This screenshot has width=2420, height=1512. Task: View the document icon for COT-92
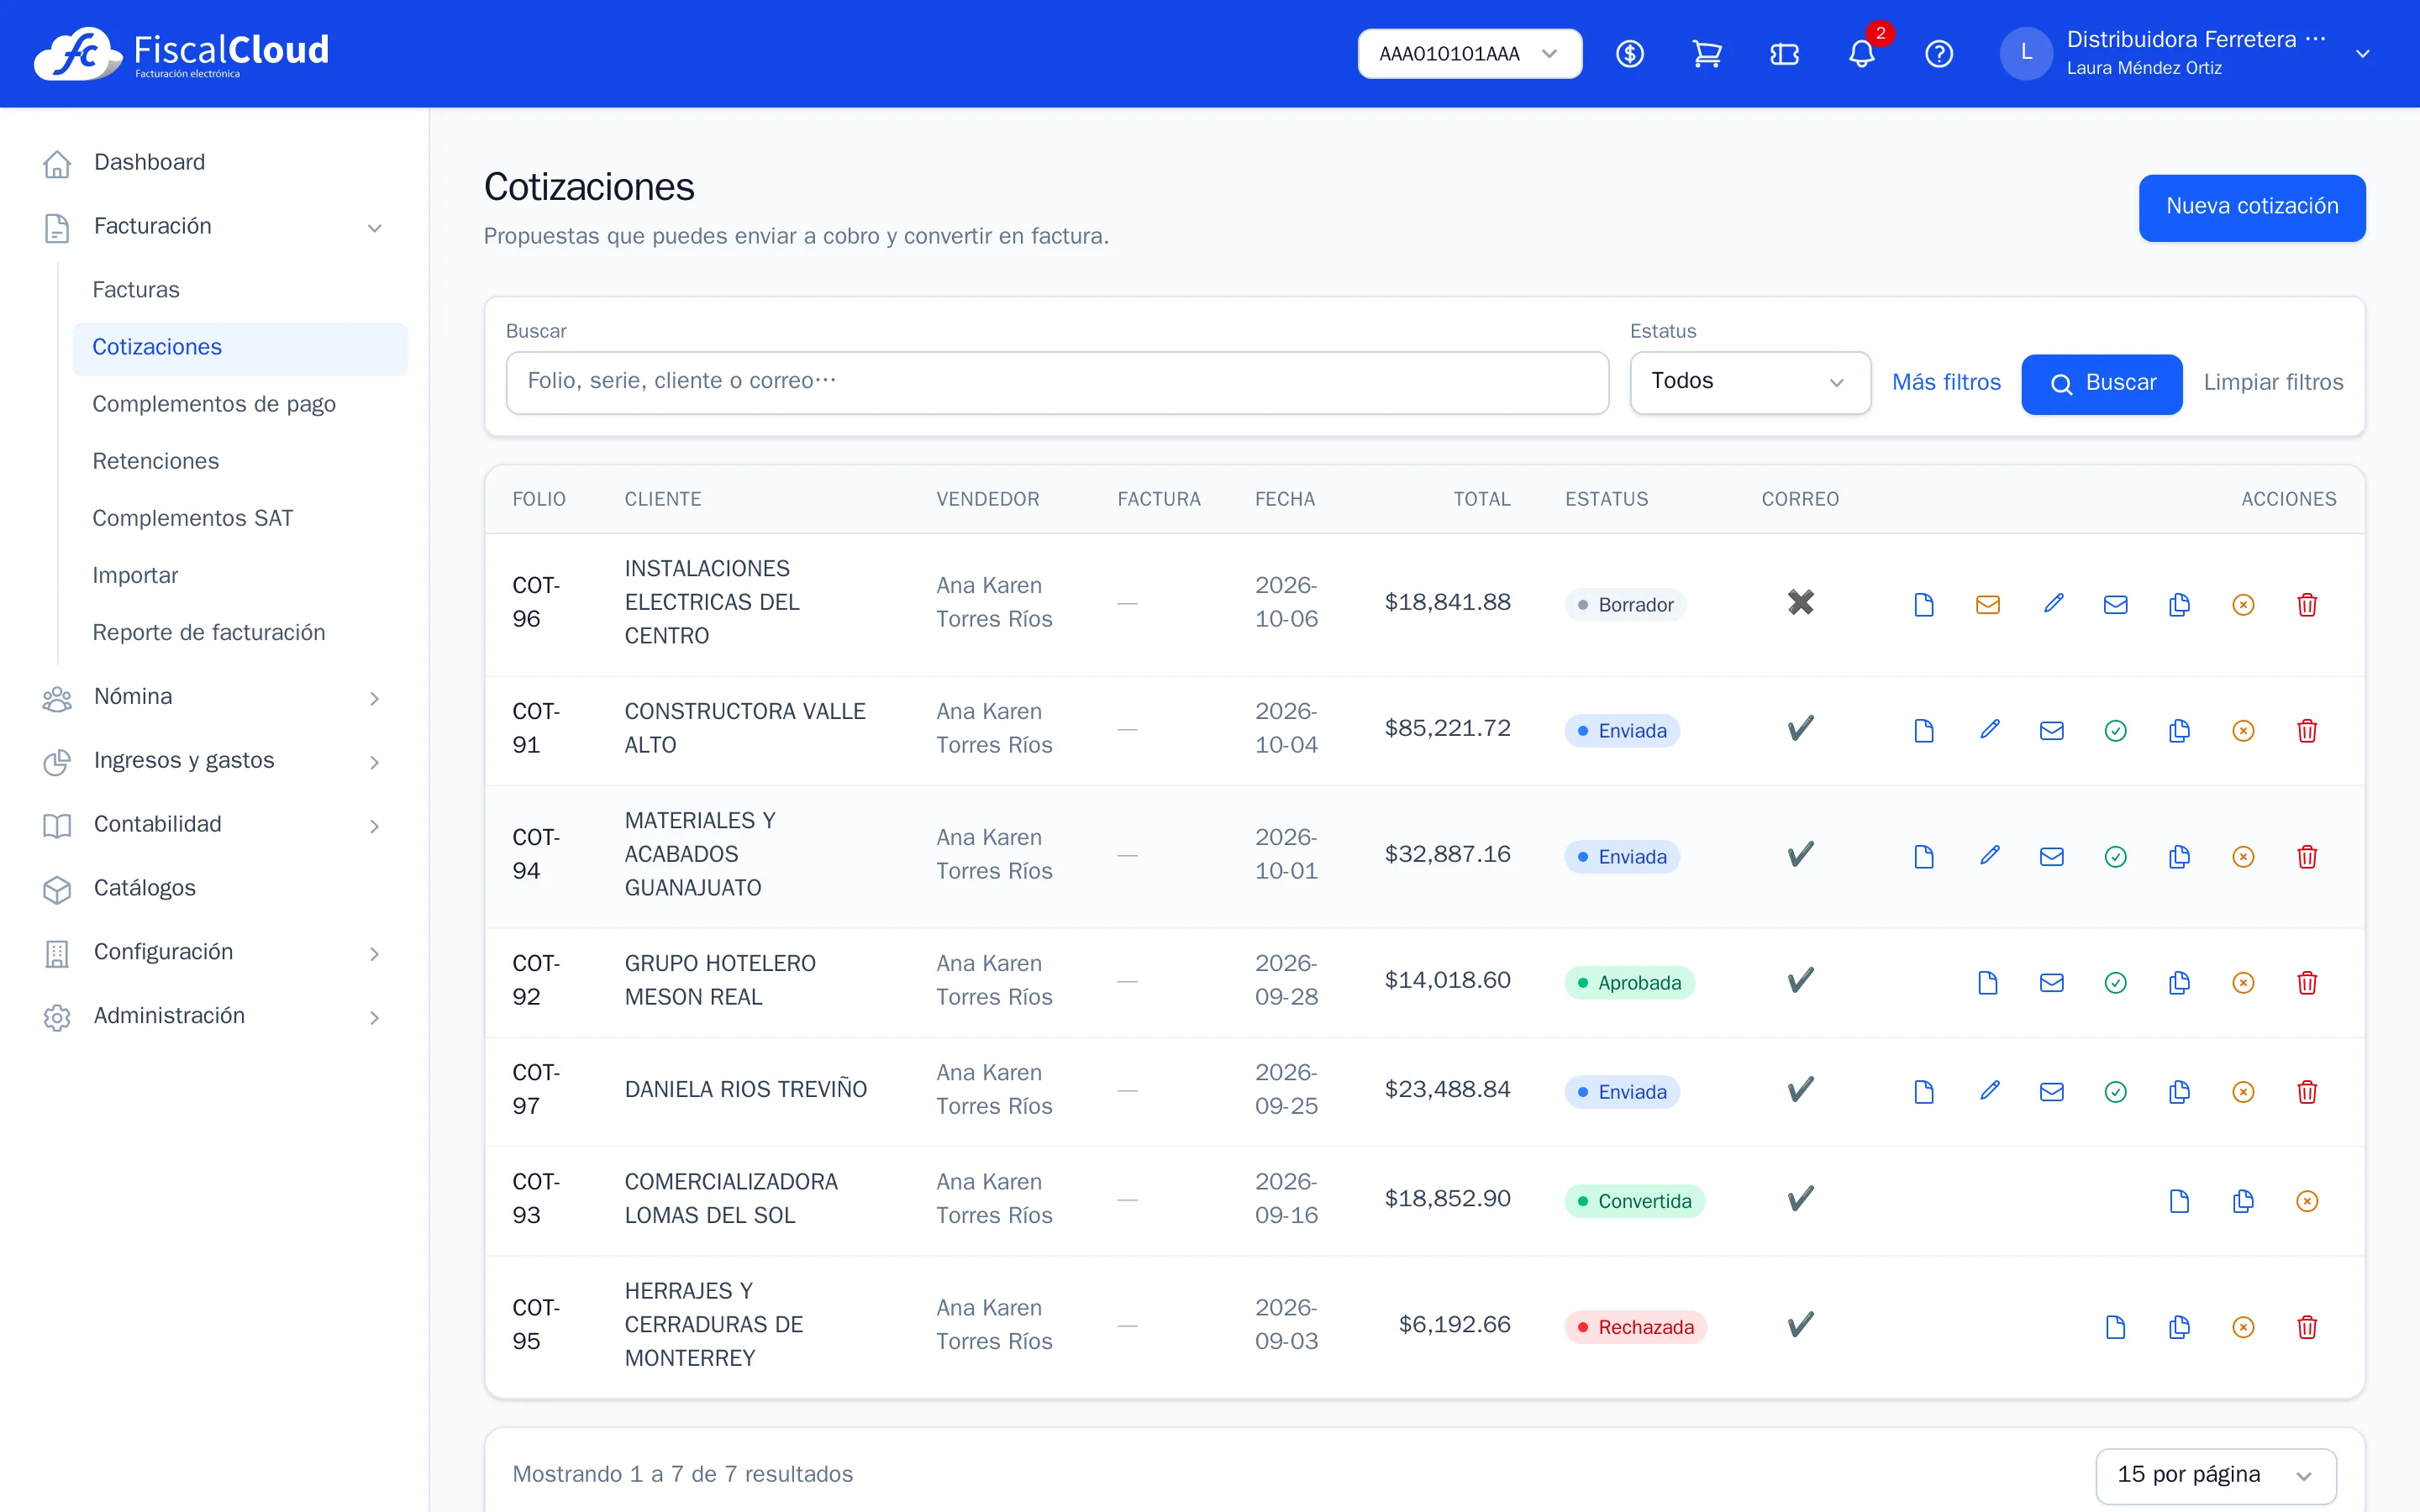click(x=1988, y=983)
